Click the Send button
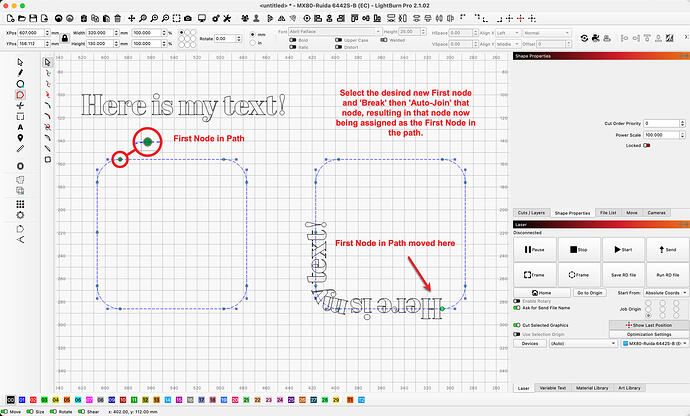The height and width of the screenshot is (416, 690). click(668, 250)
